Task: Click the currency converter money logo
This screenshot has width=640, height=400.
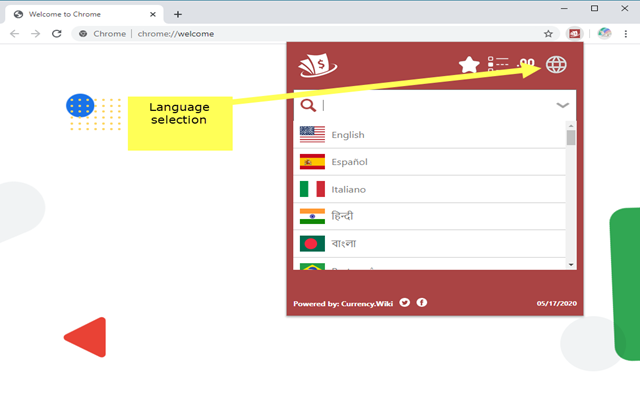Action: pyautogui.click(x=318, y=65)
